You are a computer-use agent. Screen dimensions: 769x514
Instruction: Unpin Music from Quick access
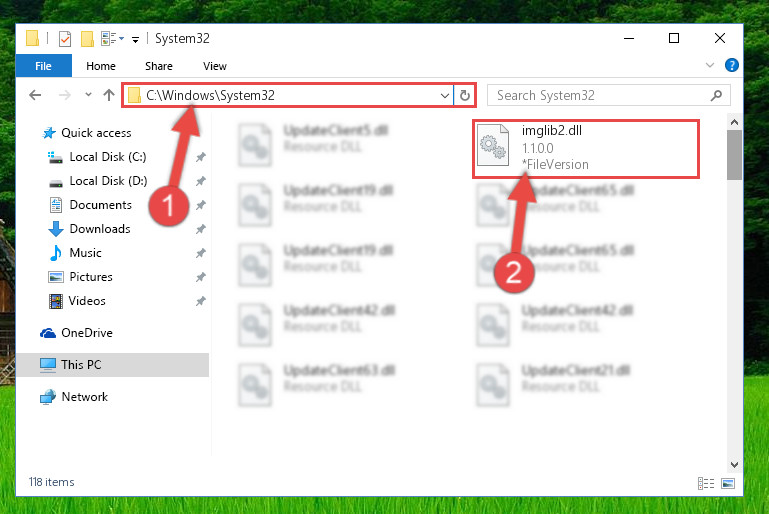pos(201,253)
